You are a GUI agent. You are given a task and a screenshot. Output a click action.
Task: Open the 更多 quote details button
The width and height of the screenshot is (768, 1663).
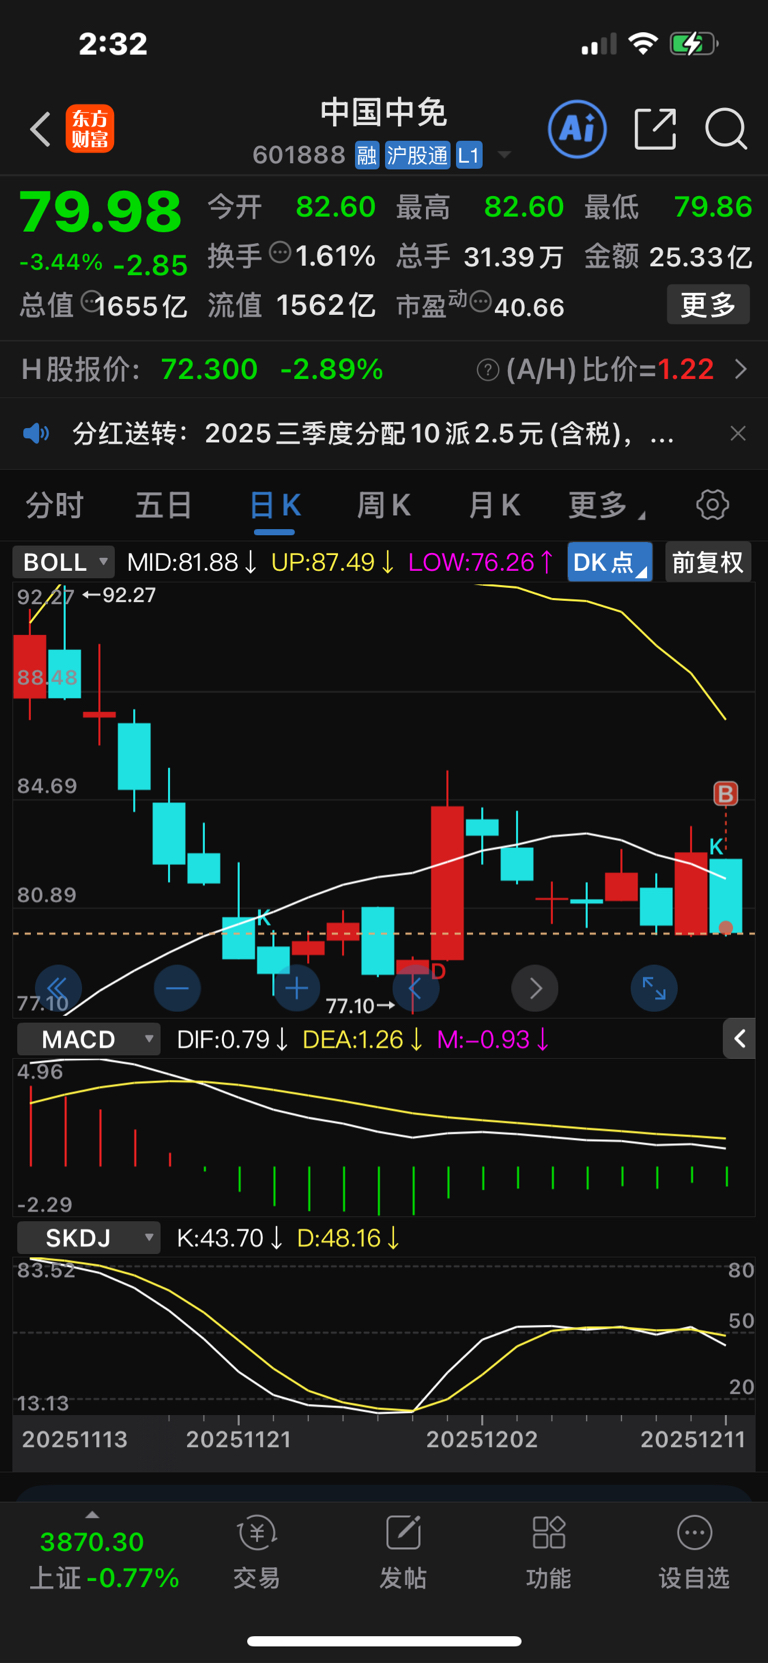[708, 304]
